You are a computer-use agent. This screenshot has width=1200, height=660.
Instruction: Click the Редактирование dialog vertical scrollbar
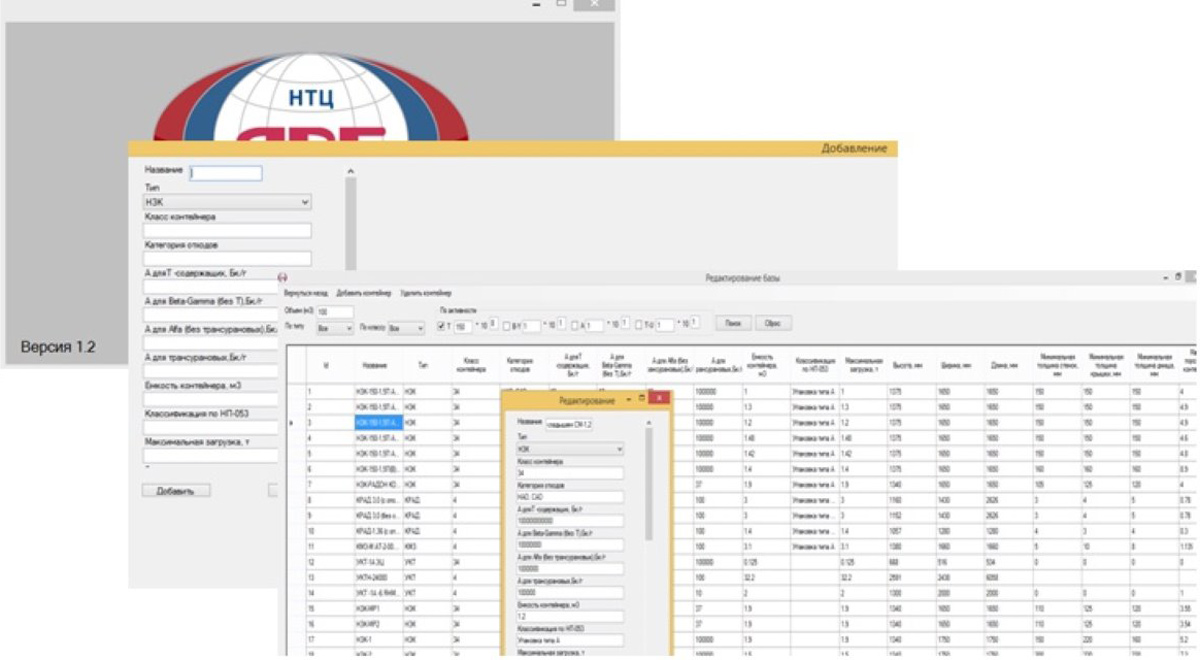click(x=650, y=535)
